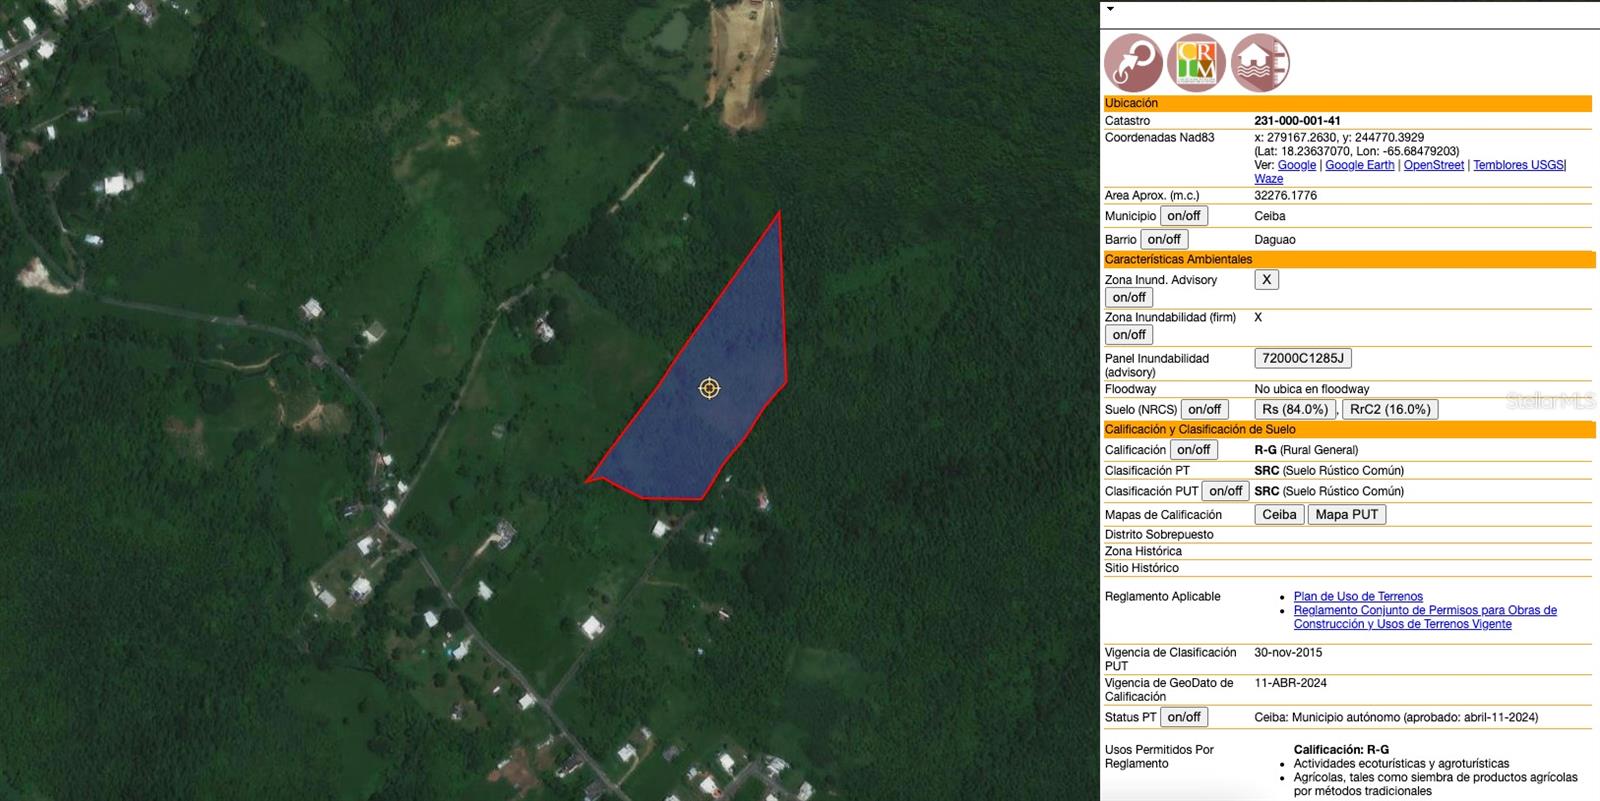Click the pink satellite search icon
This screenshot has height=801, width=1600.
point(1133,63)
